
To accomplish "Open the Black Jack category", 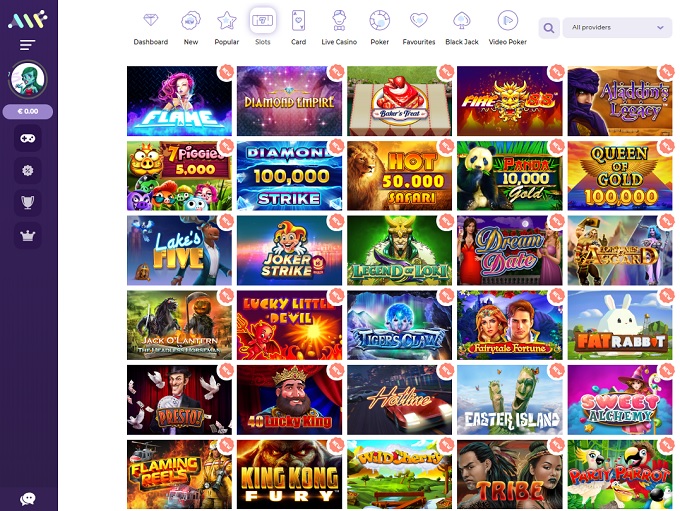I will tap(462, 28).
